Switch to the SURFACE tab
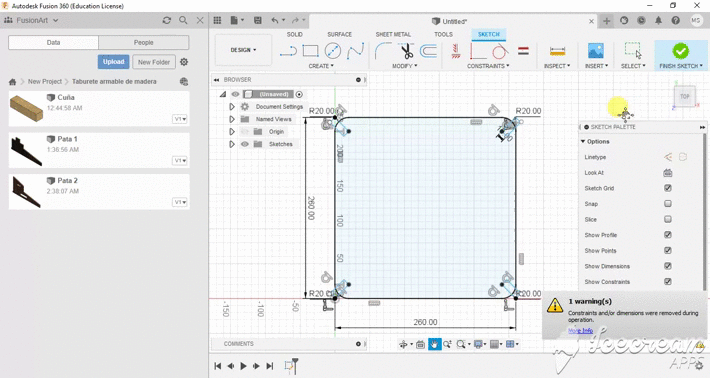 click(340, 34)
